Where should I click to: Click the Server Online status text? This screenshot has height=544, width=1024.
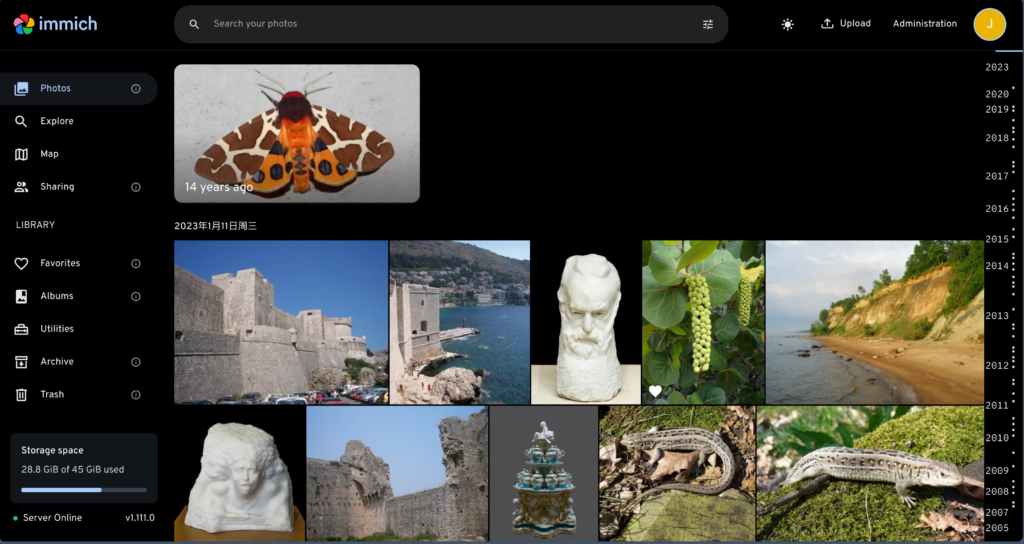pos(52,518)
